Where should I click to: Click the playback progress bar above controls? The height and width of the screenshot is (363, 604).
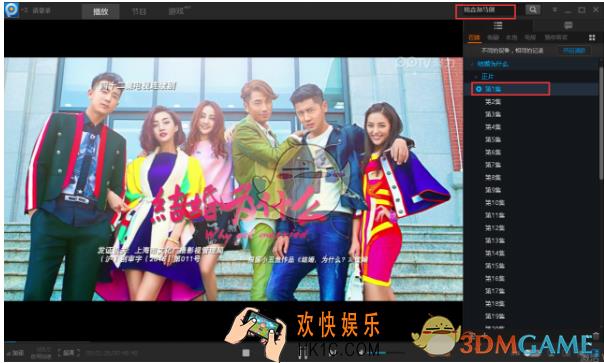click(x=233, y=342)
